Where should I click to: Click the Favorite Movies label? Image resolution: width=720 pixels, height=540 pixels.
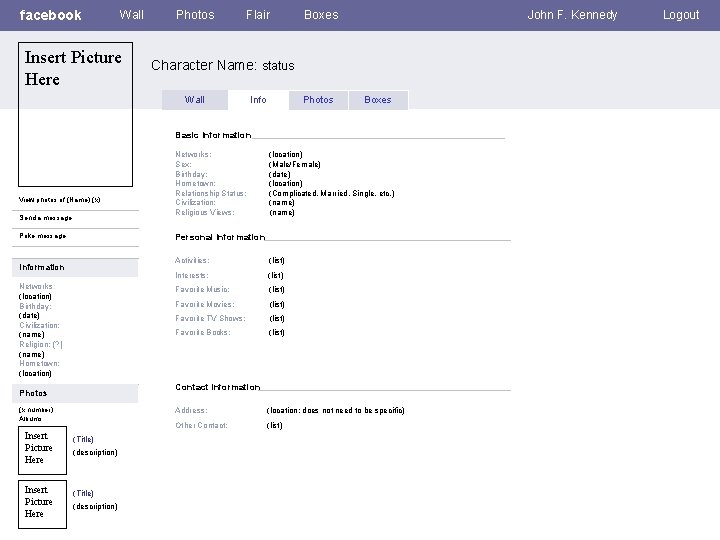205,304
